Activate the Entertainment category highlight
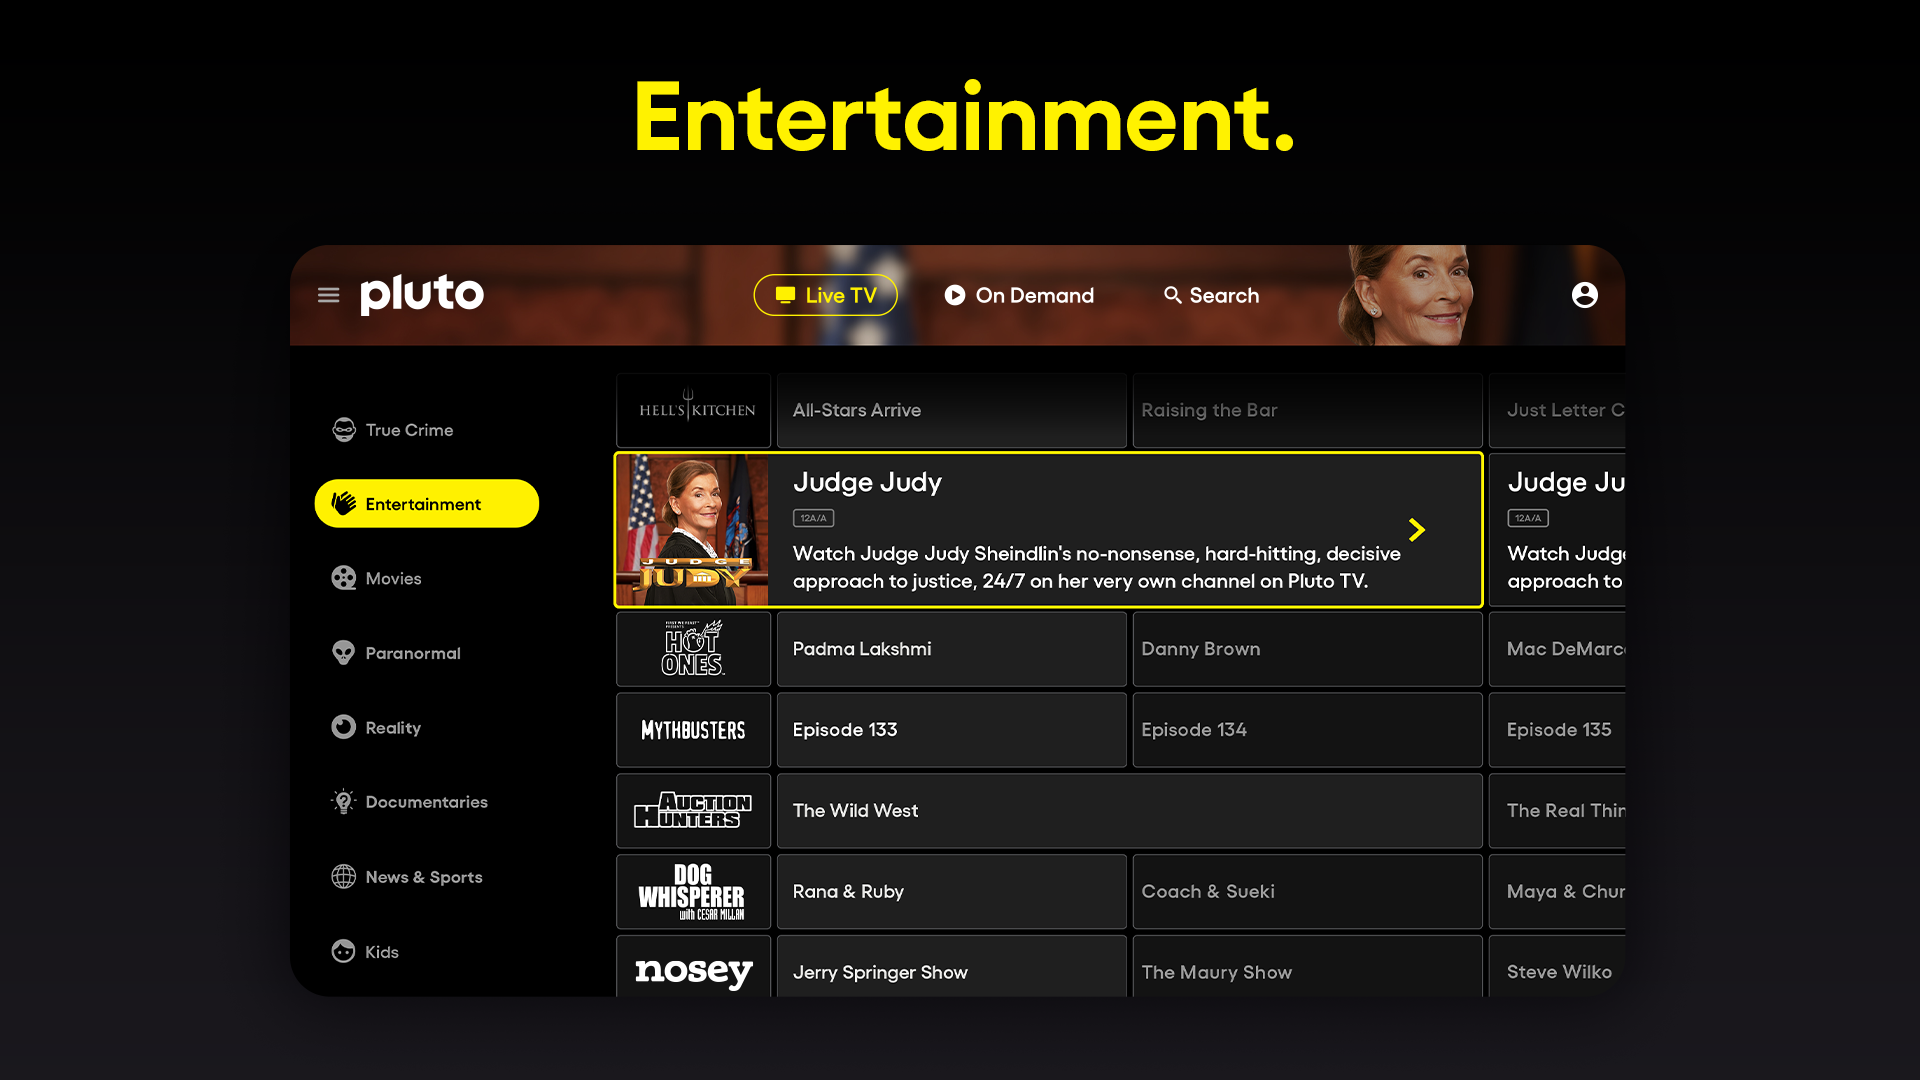This screenshot has height=1080, width=1920. click(x=427, y=503)
